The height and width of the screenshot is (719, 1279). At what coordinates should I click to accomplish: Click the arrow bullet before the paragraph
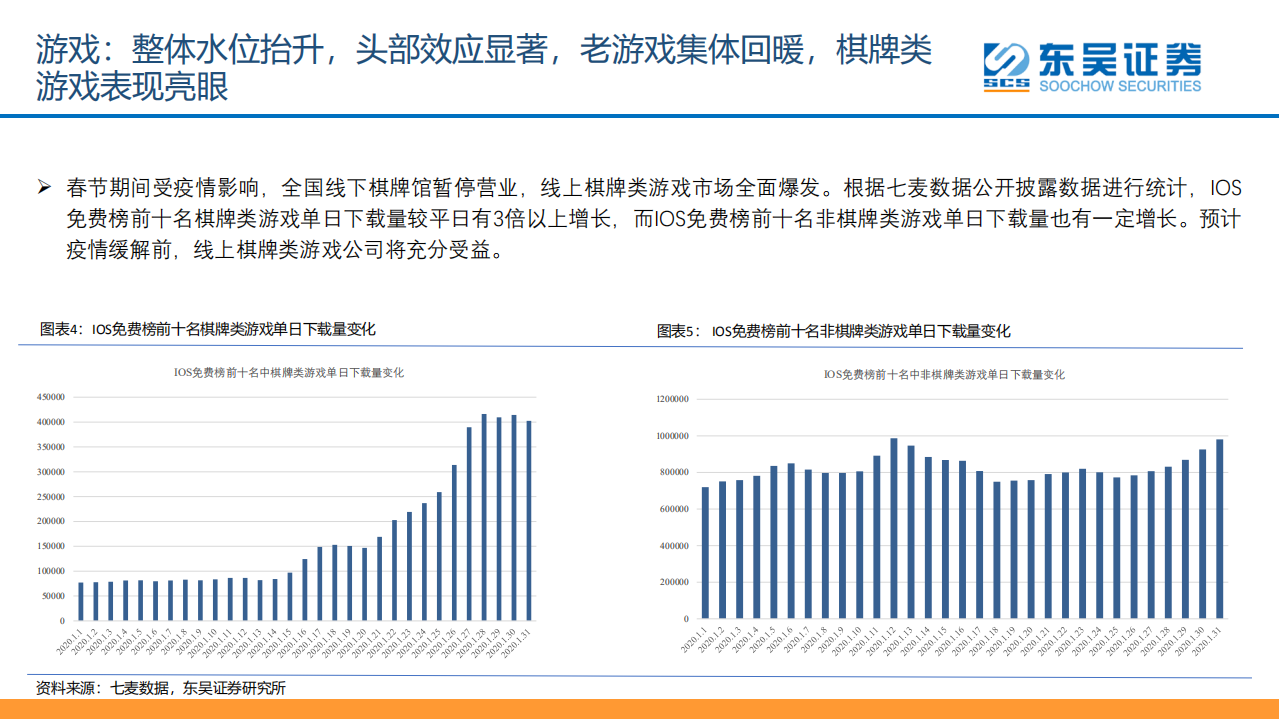(x=44, y=188)
